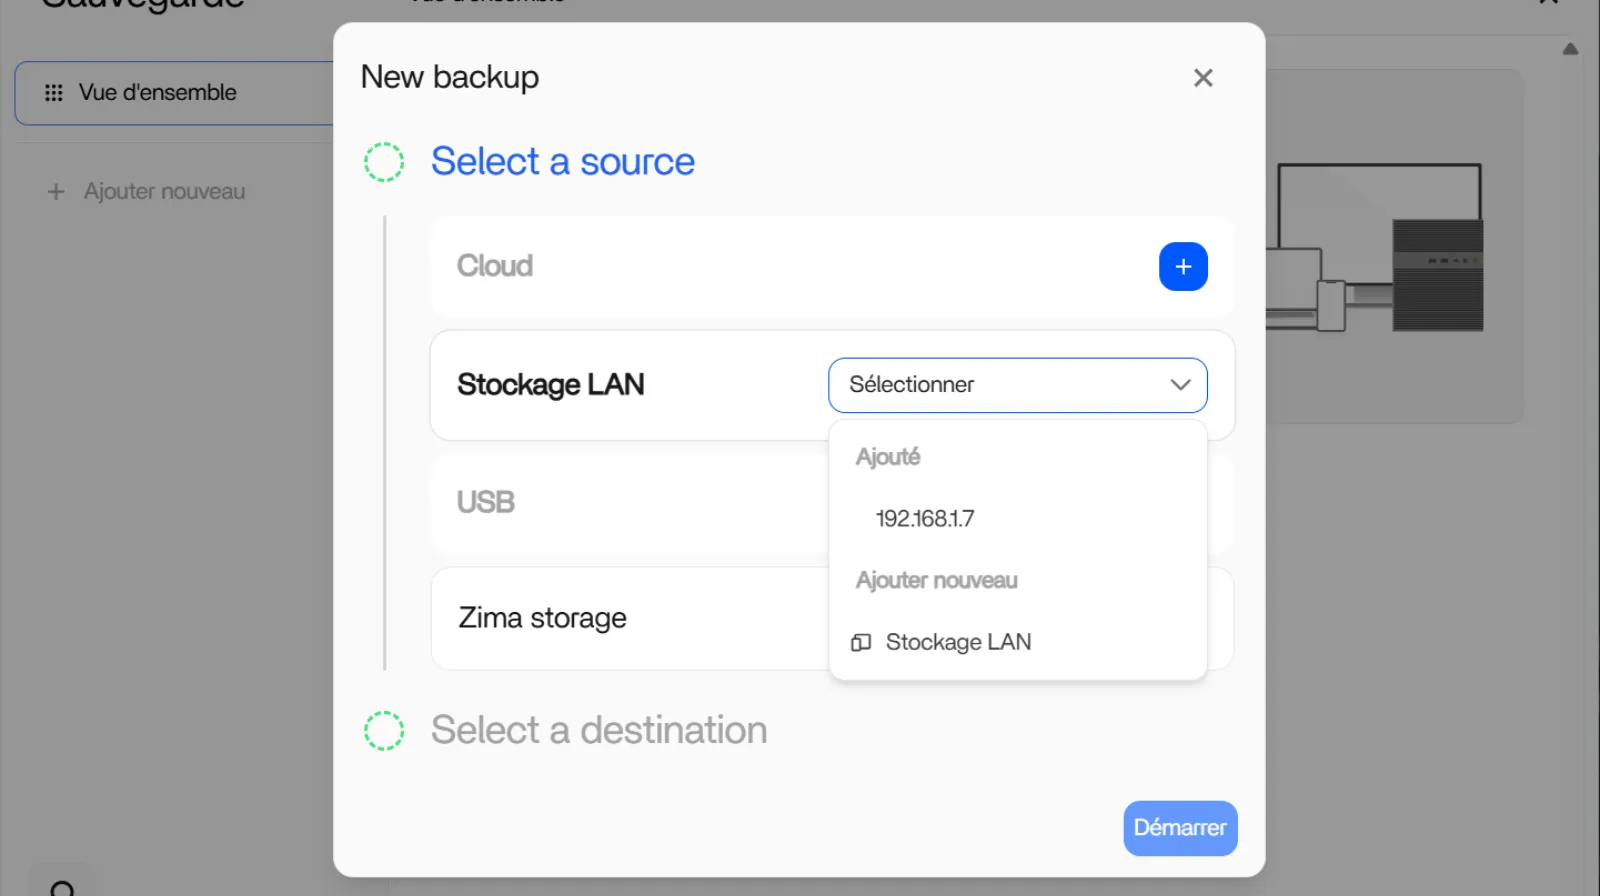Screen dimensions: 1600x896
Task: Select the Cloud source label
Action: 495,266
